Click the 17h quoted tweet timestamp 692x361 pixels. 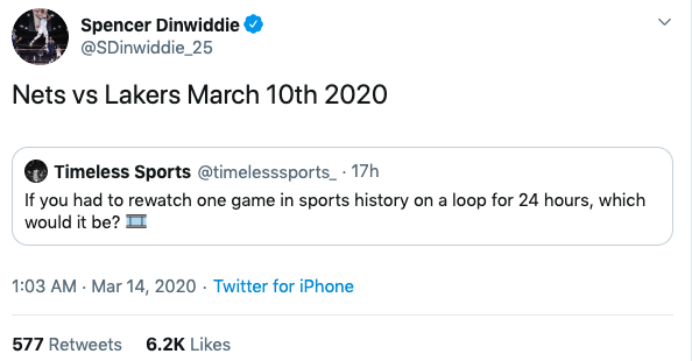click(x=365, y=171)
